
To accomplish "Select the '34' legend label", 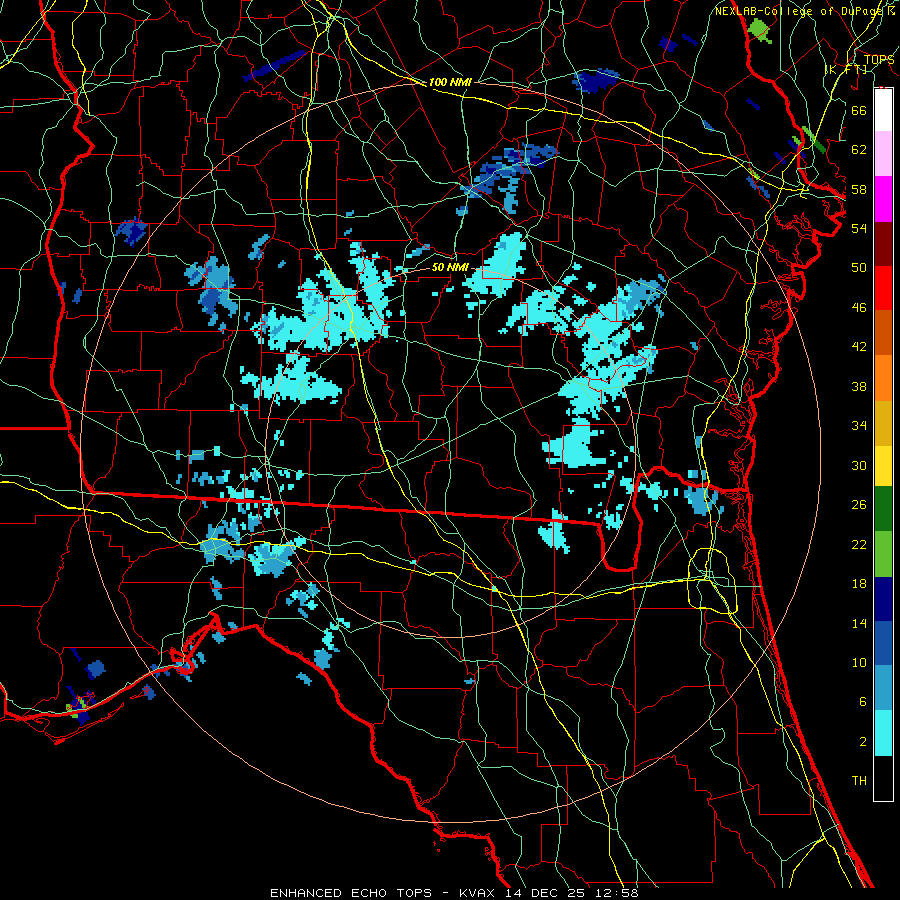I will coord(859,426).
